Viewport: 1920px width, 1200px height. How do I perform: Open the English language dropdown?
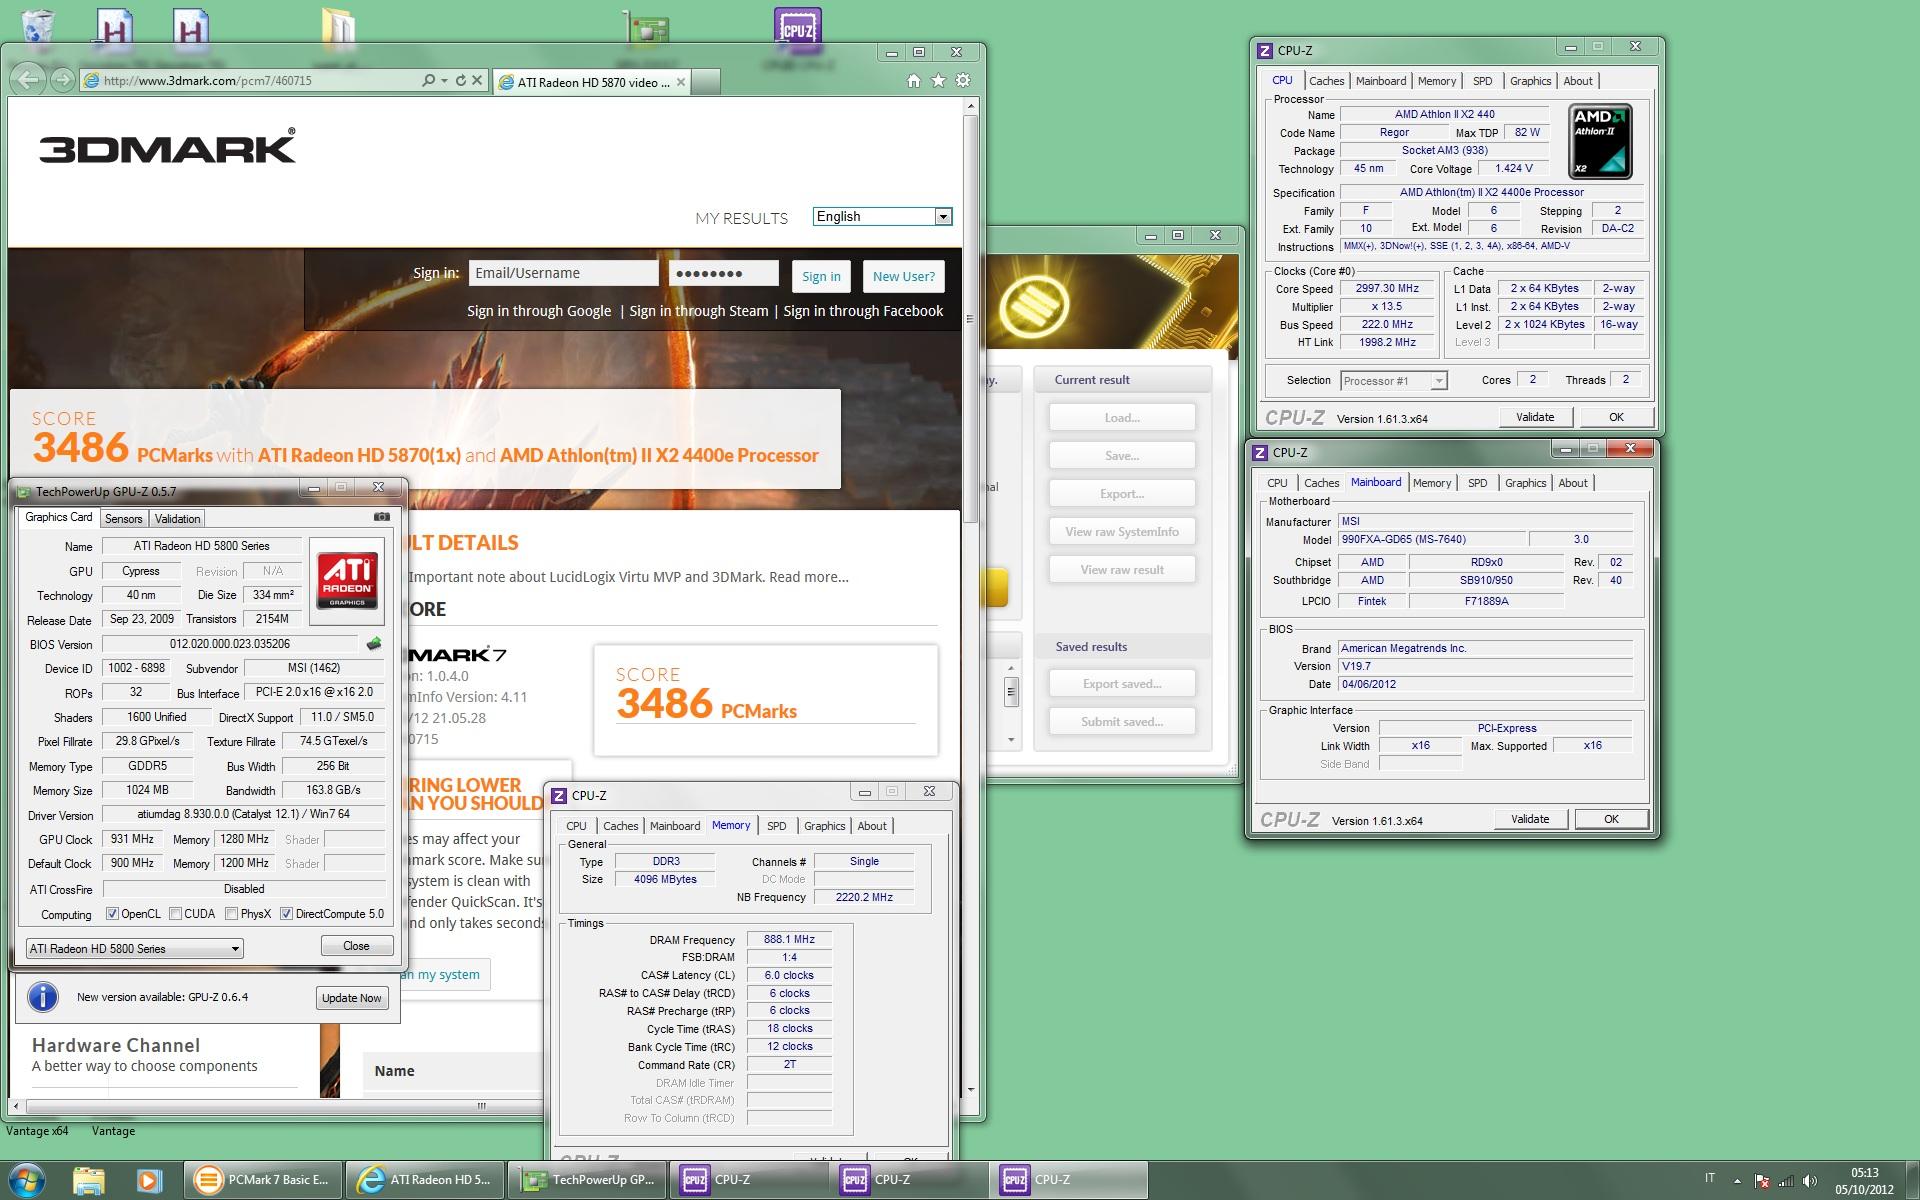click(x=882, y=217)
